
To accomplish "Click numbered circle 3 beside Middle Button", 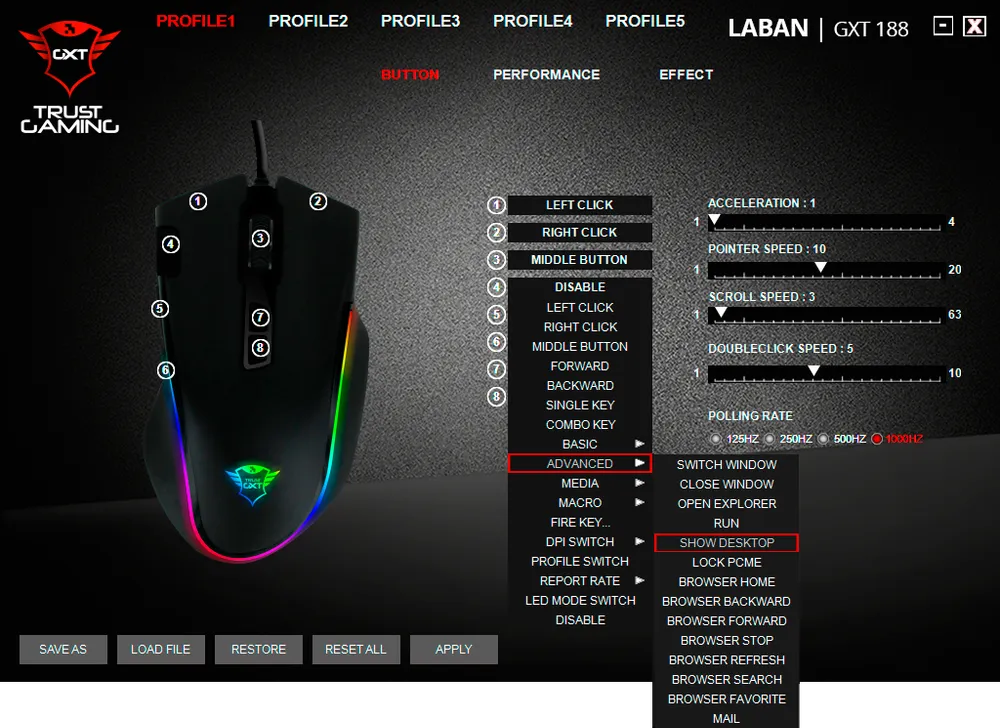I will click(x=496, y=259).
